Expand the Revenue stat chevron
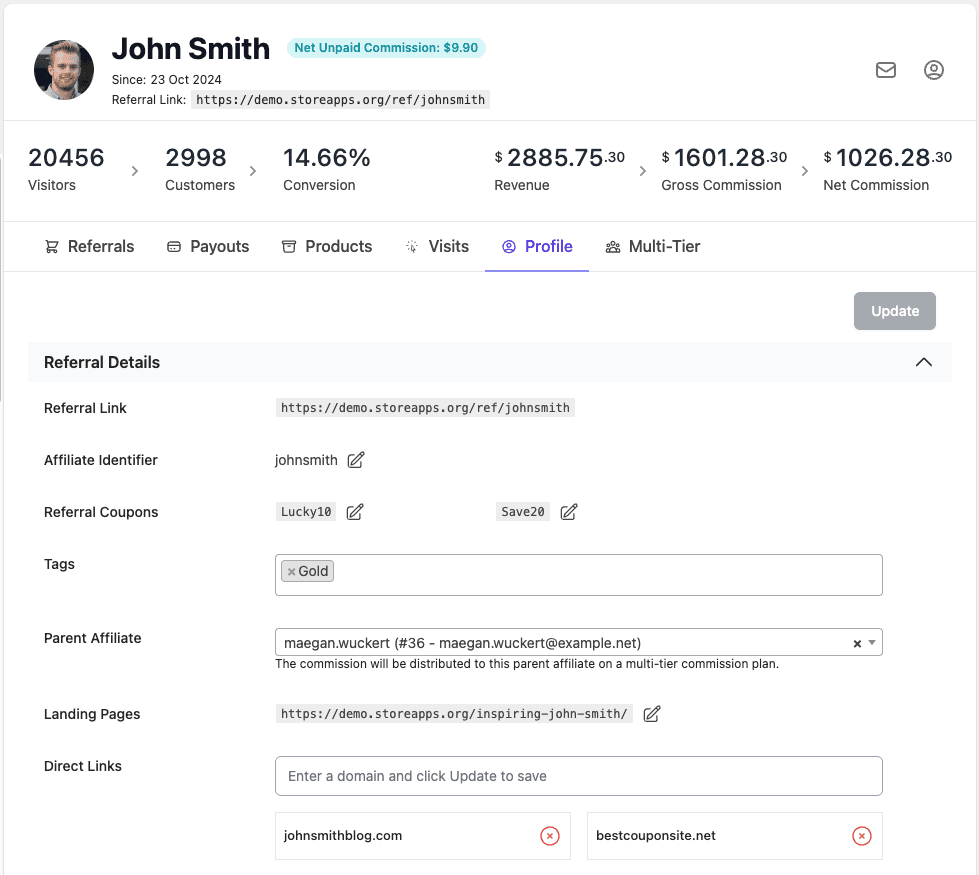 pos(643,171)
